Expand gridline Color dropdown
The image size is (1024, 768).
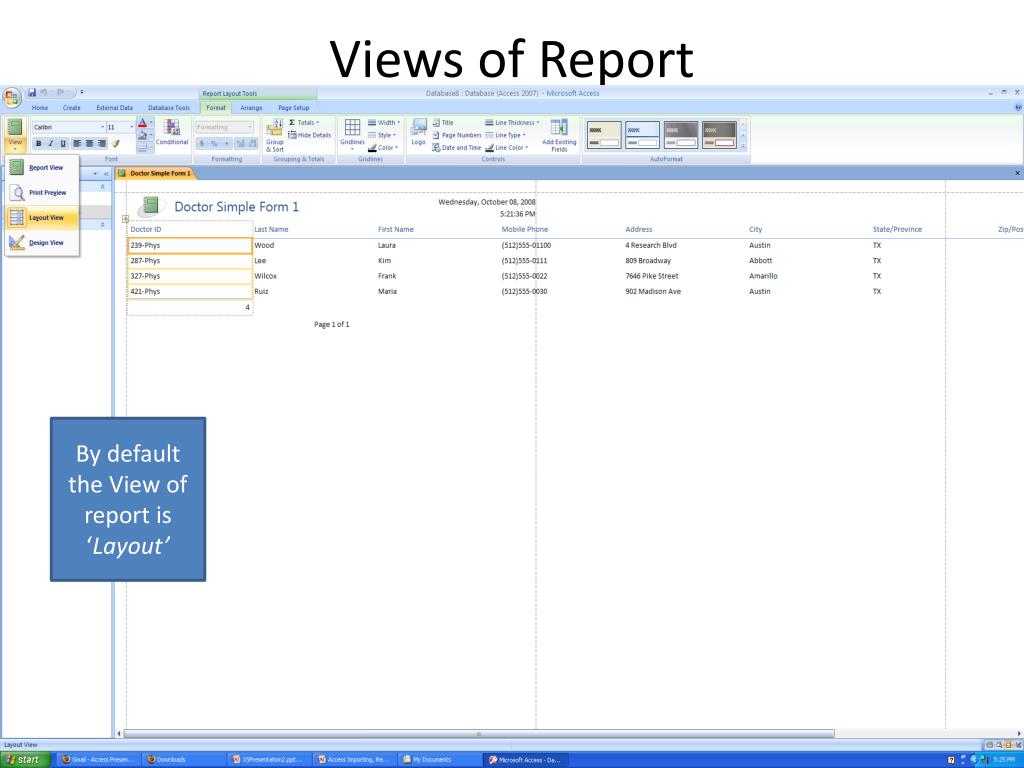383,148
